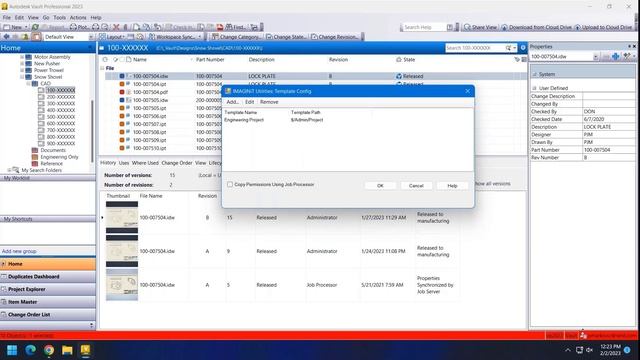This screenshot has height=360, width=640.
Task: Open the file selector dropdown in Properties
Action: point(596,57)
